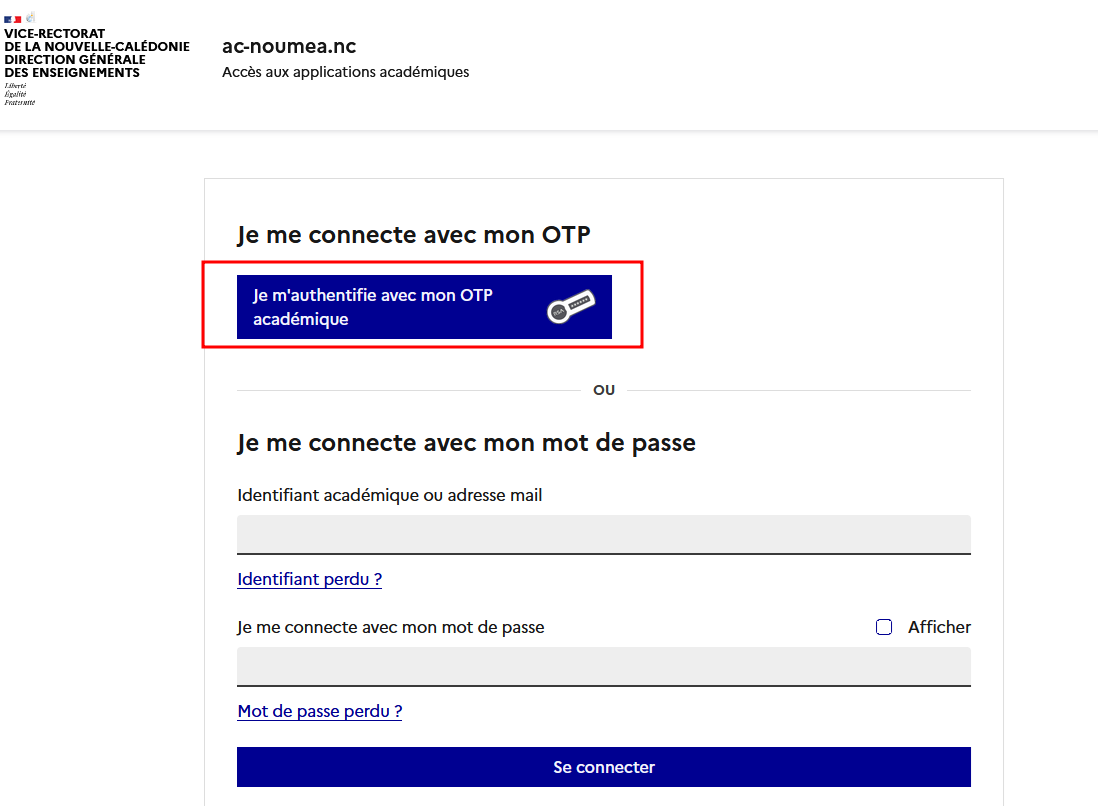1098x806 pixels.
Task: Click the "DIRECTION GÉNÉRALE" header line
Action: coord(75,60)
